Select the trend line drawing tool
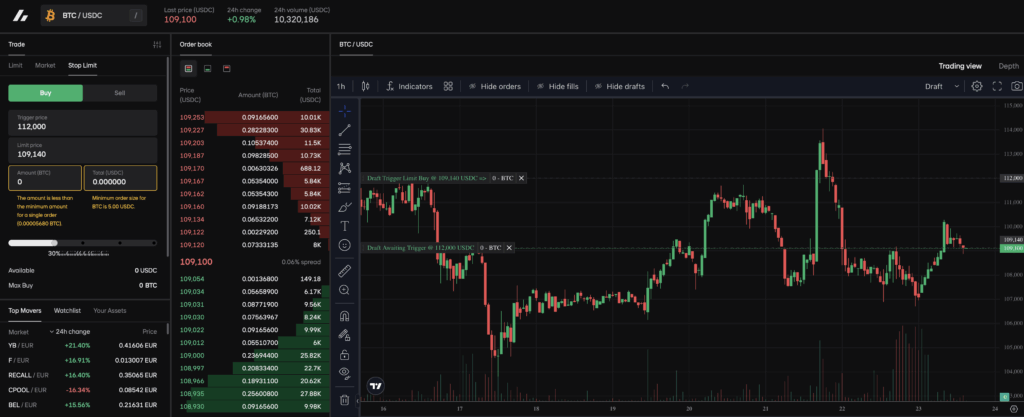The height and width of the screenshot is (417, 1024). coord(345,129)
